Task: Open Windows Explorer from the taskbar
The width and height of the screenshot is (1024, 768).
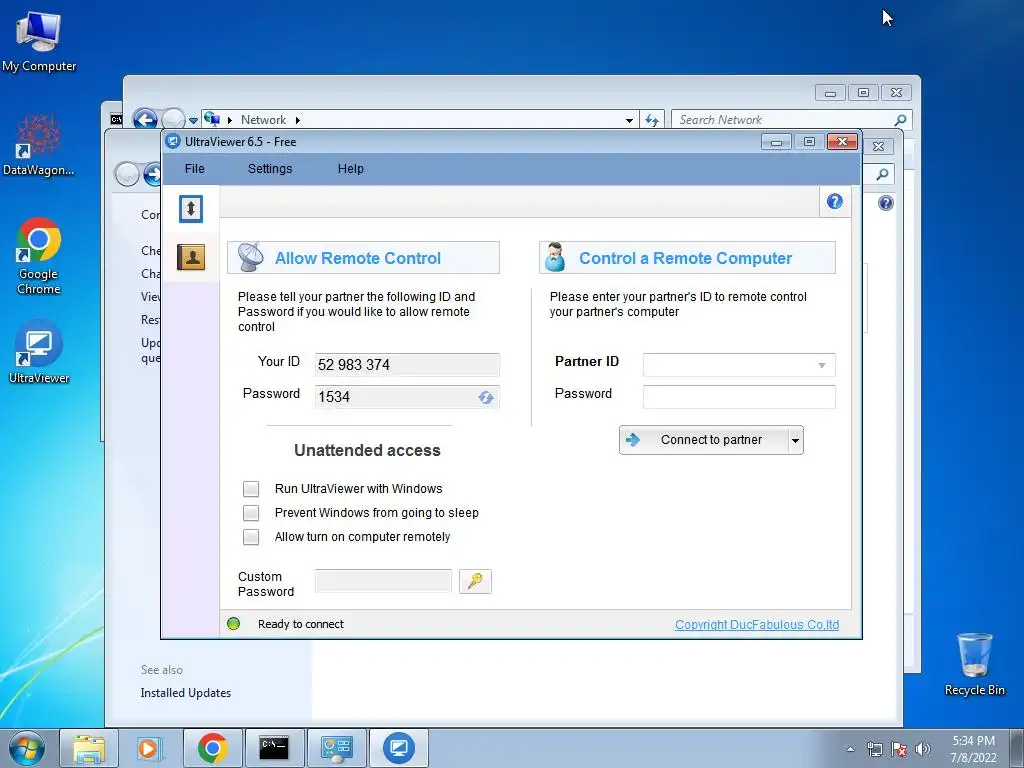Action: point(89,748)
